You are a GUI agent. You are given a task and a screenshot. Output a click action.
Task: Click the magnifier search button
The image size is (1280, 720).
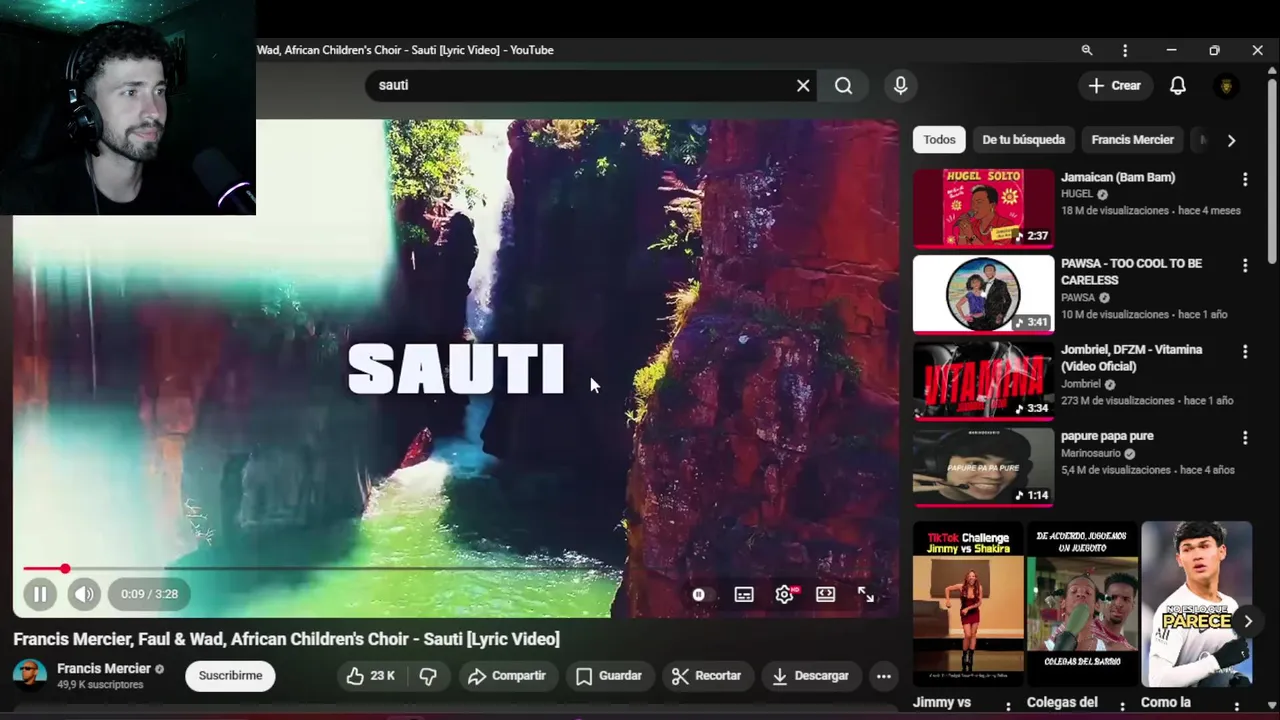tap(844, 85)
